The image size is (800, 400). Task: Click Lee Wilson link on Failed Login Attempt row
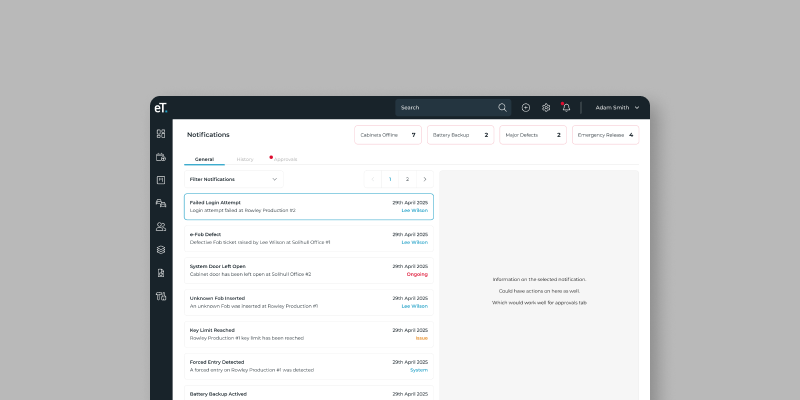[414, 210]
